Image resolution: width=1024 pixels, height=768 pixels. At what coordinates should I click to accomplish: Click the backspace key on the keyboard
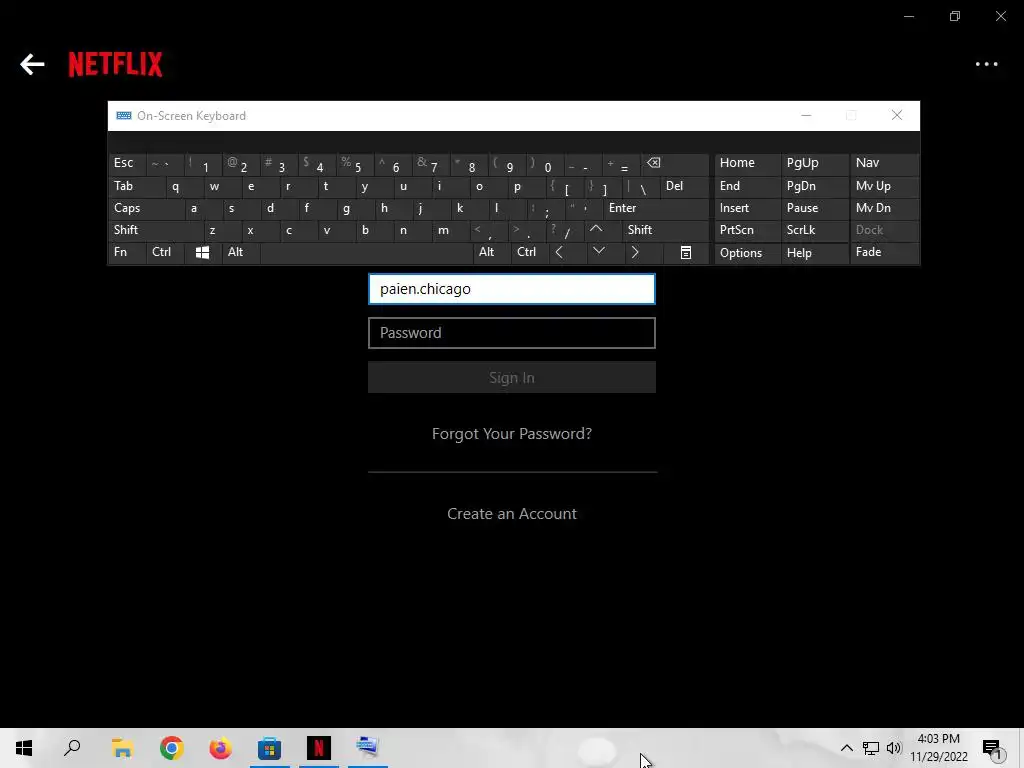point(677,163)
